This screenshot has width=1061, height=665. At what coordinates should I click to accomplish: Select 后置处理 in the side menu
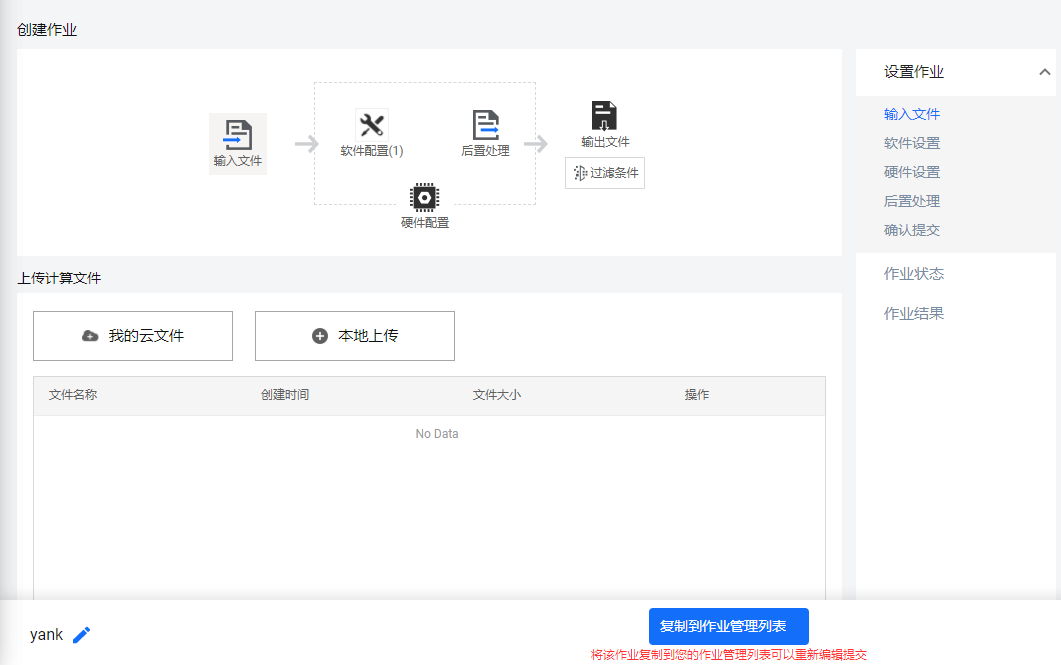(911, 202)
